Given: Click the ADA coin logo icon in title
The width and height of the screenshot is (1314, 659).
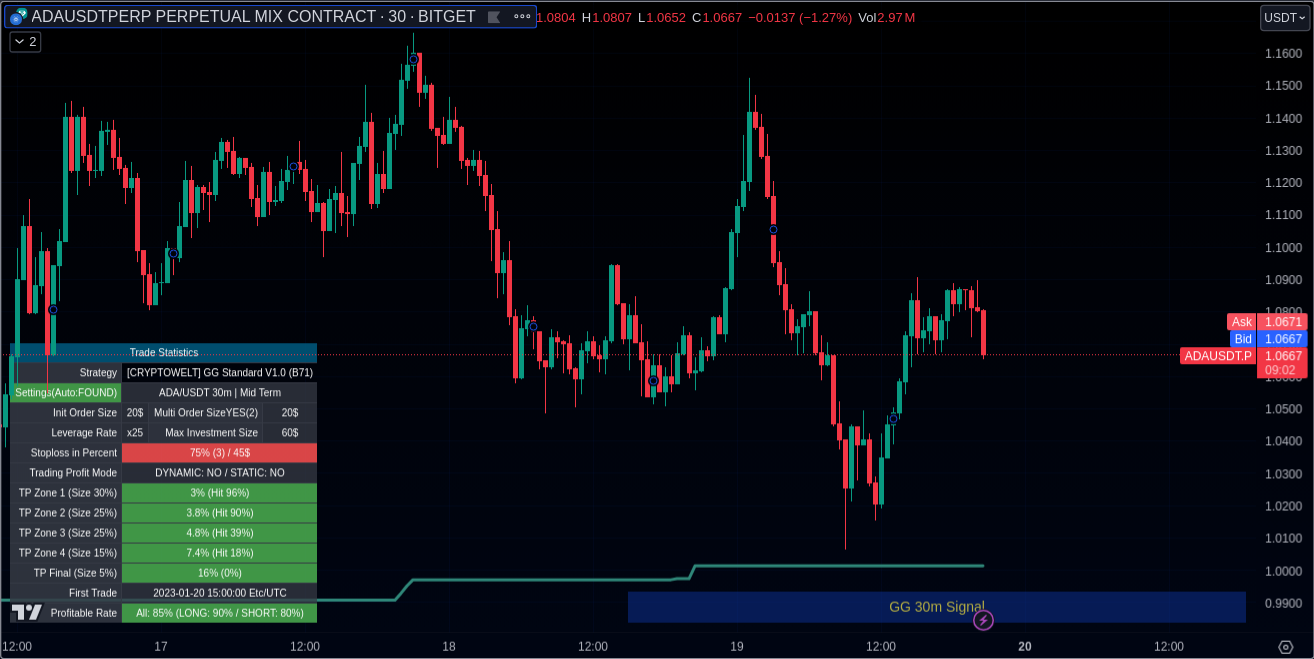Looking at the screenshot, I should click(x=18, y=16).
